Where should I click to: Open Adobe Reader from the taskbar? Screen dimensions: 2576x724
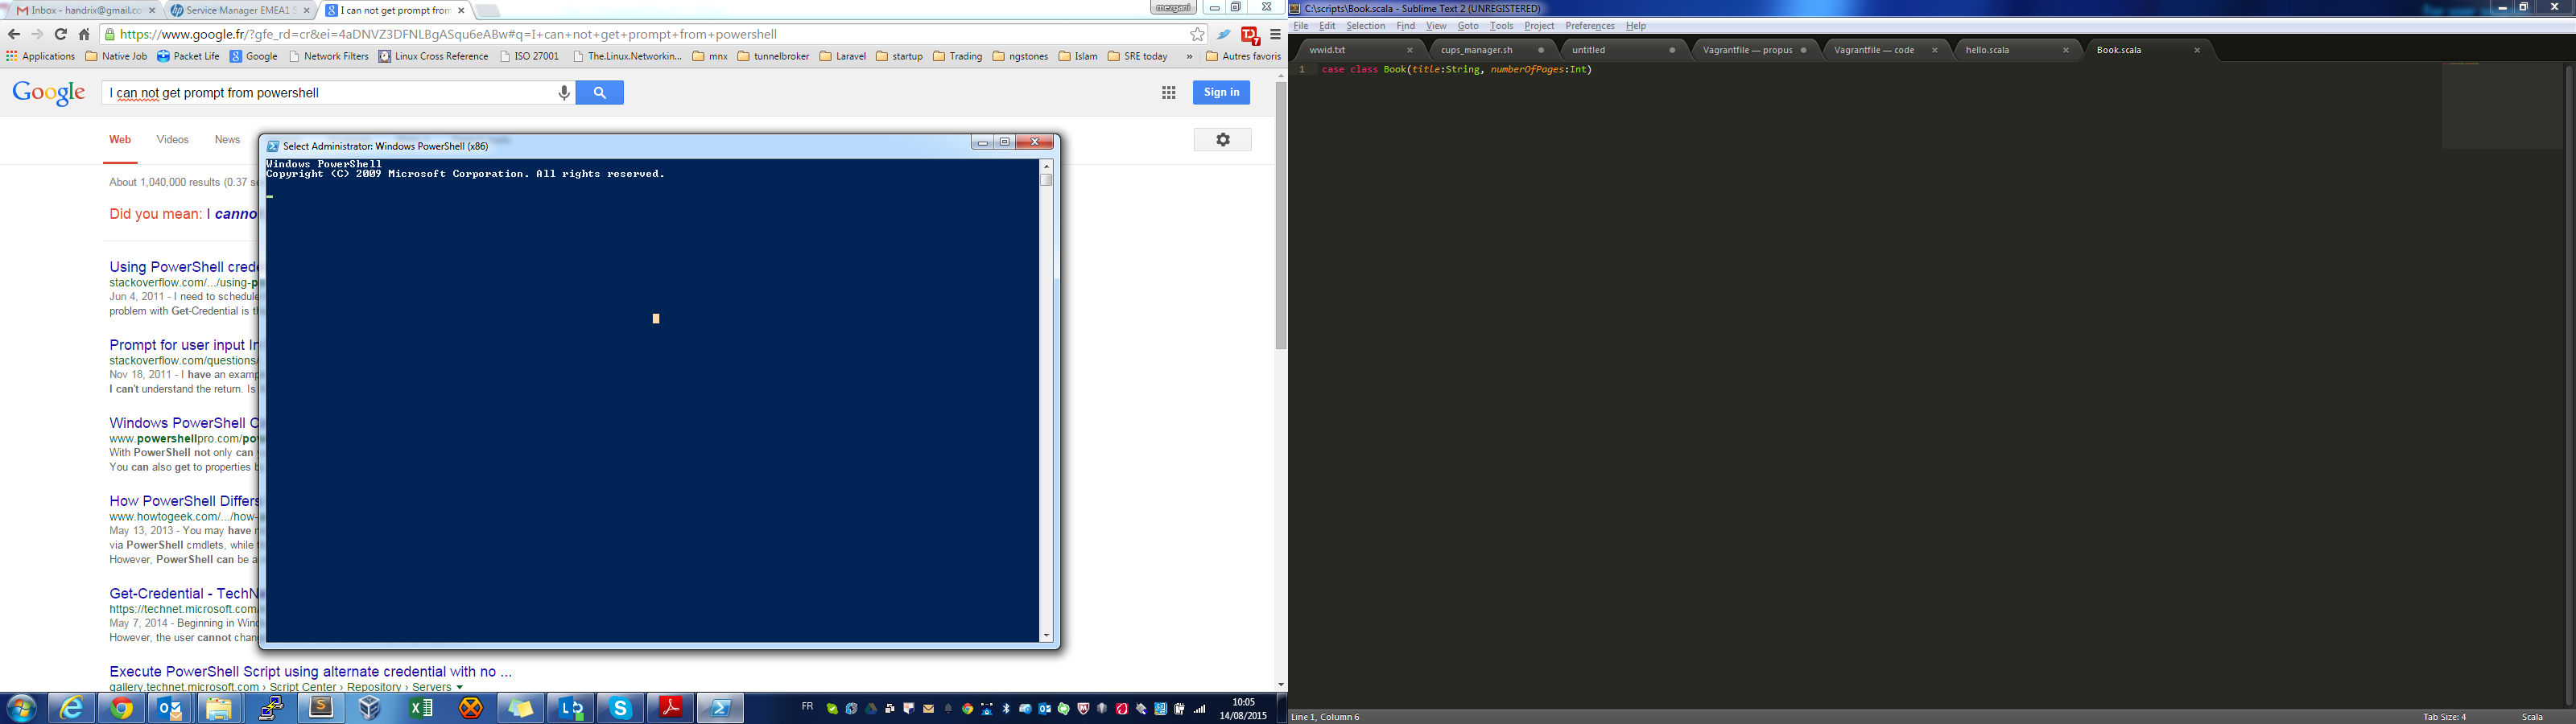(671, 709)
